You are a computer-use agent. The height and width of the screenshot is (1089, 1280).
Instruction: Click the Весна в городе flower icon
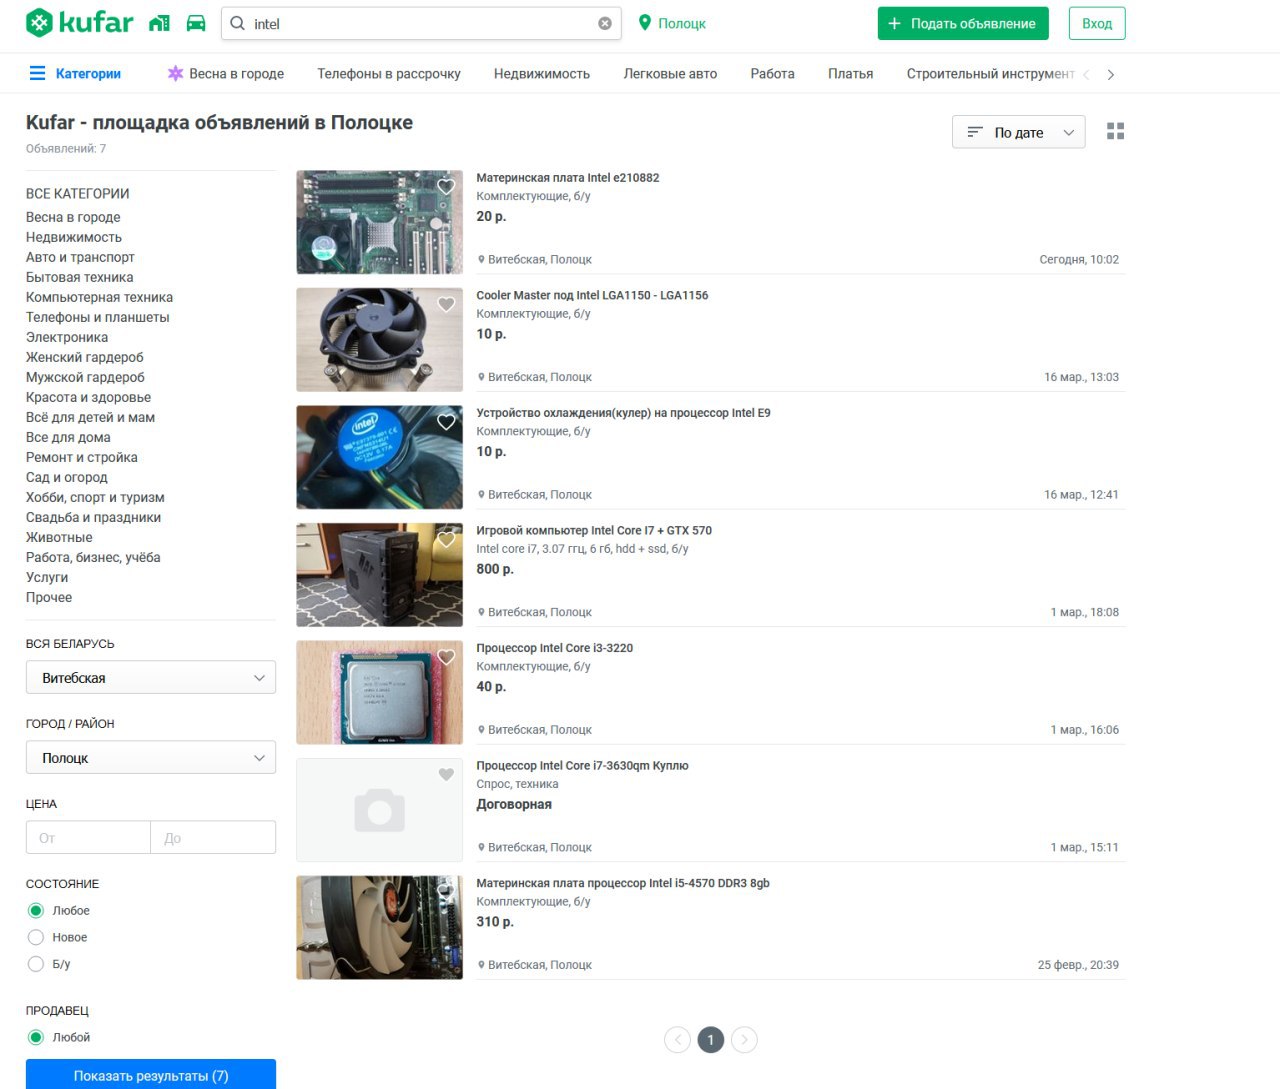175,73
